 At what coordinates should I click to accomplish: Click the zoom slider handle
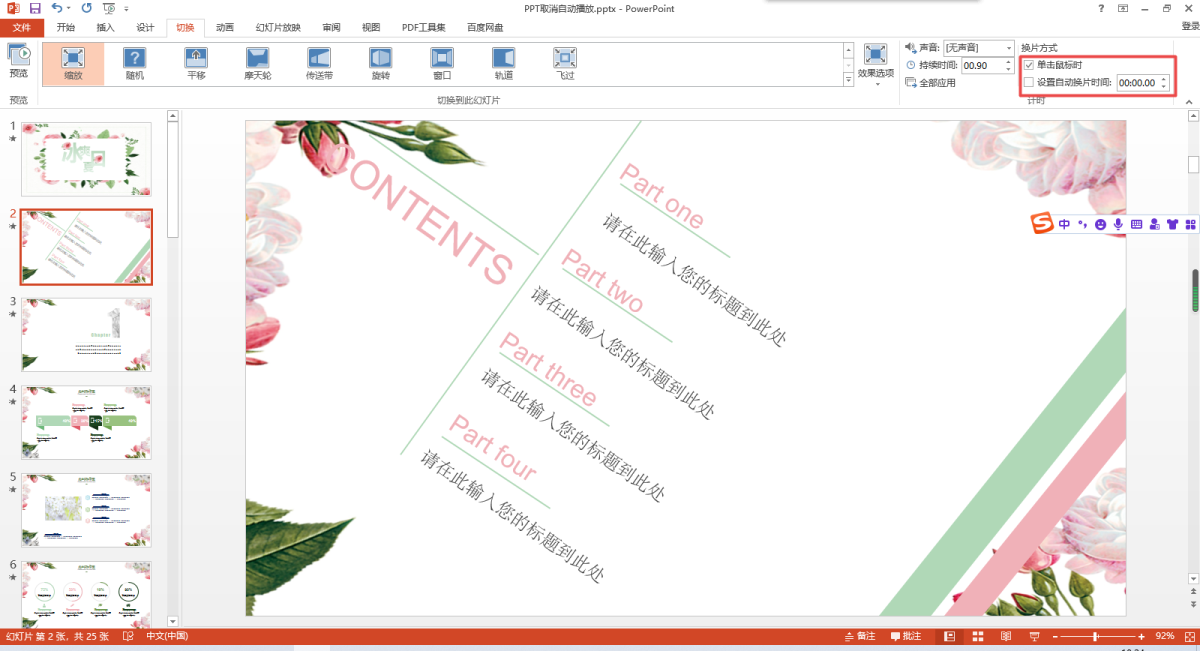(x=1096, y=636)
